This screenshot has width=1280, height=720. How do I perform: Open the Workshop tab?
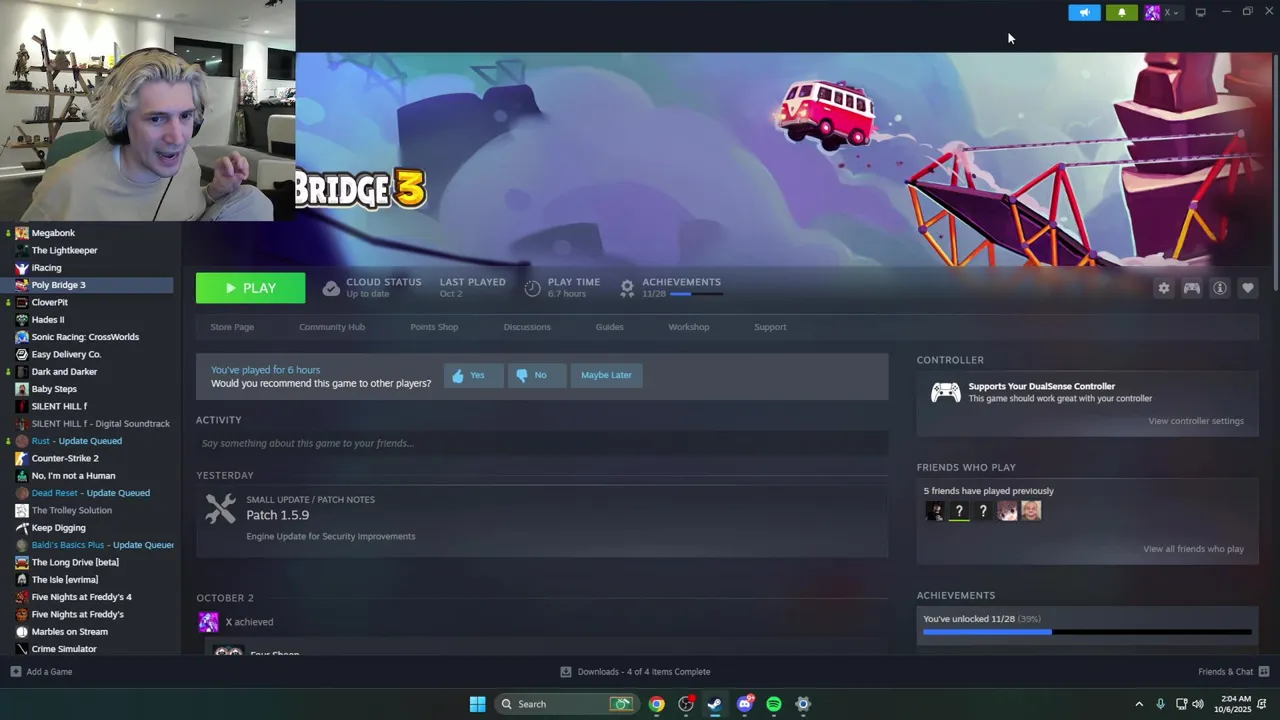689,327
